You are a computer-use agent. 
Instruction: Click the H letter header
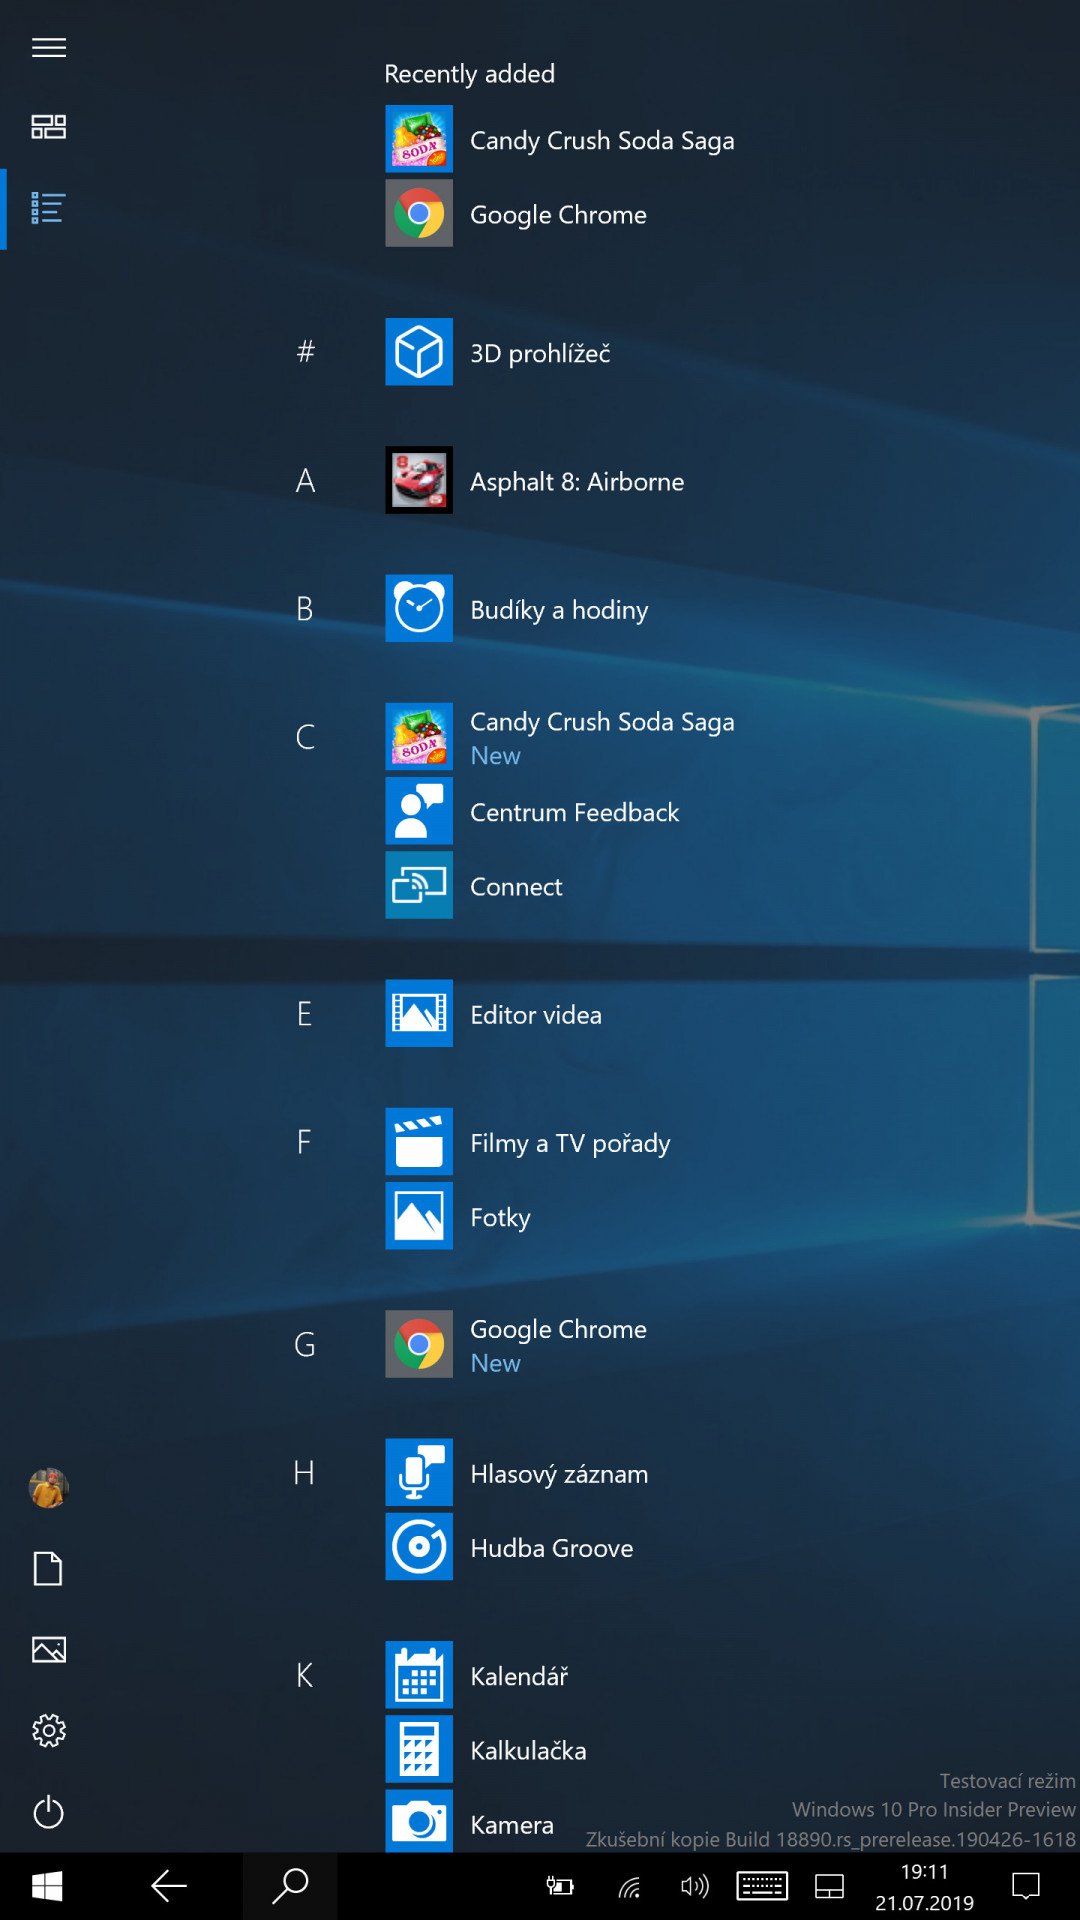tap(305, 1473)
